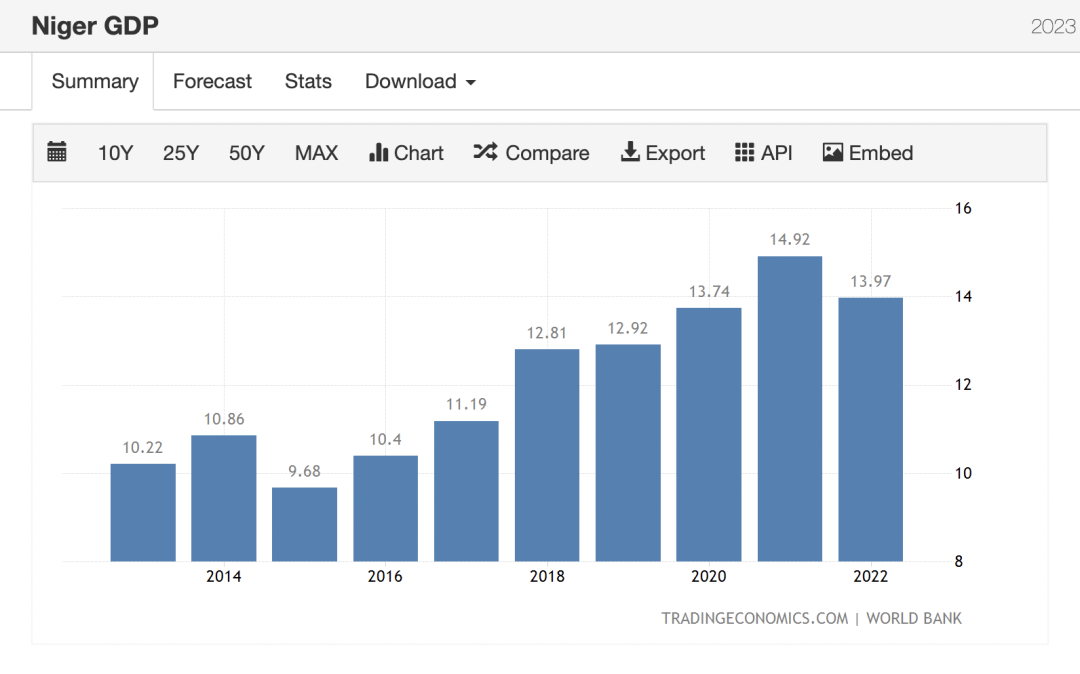Select the 25Y time range
This screenshot has width=1080, height=674.
[x=181, y=153]
